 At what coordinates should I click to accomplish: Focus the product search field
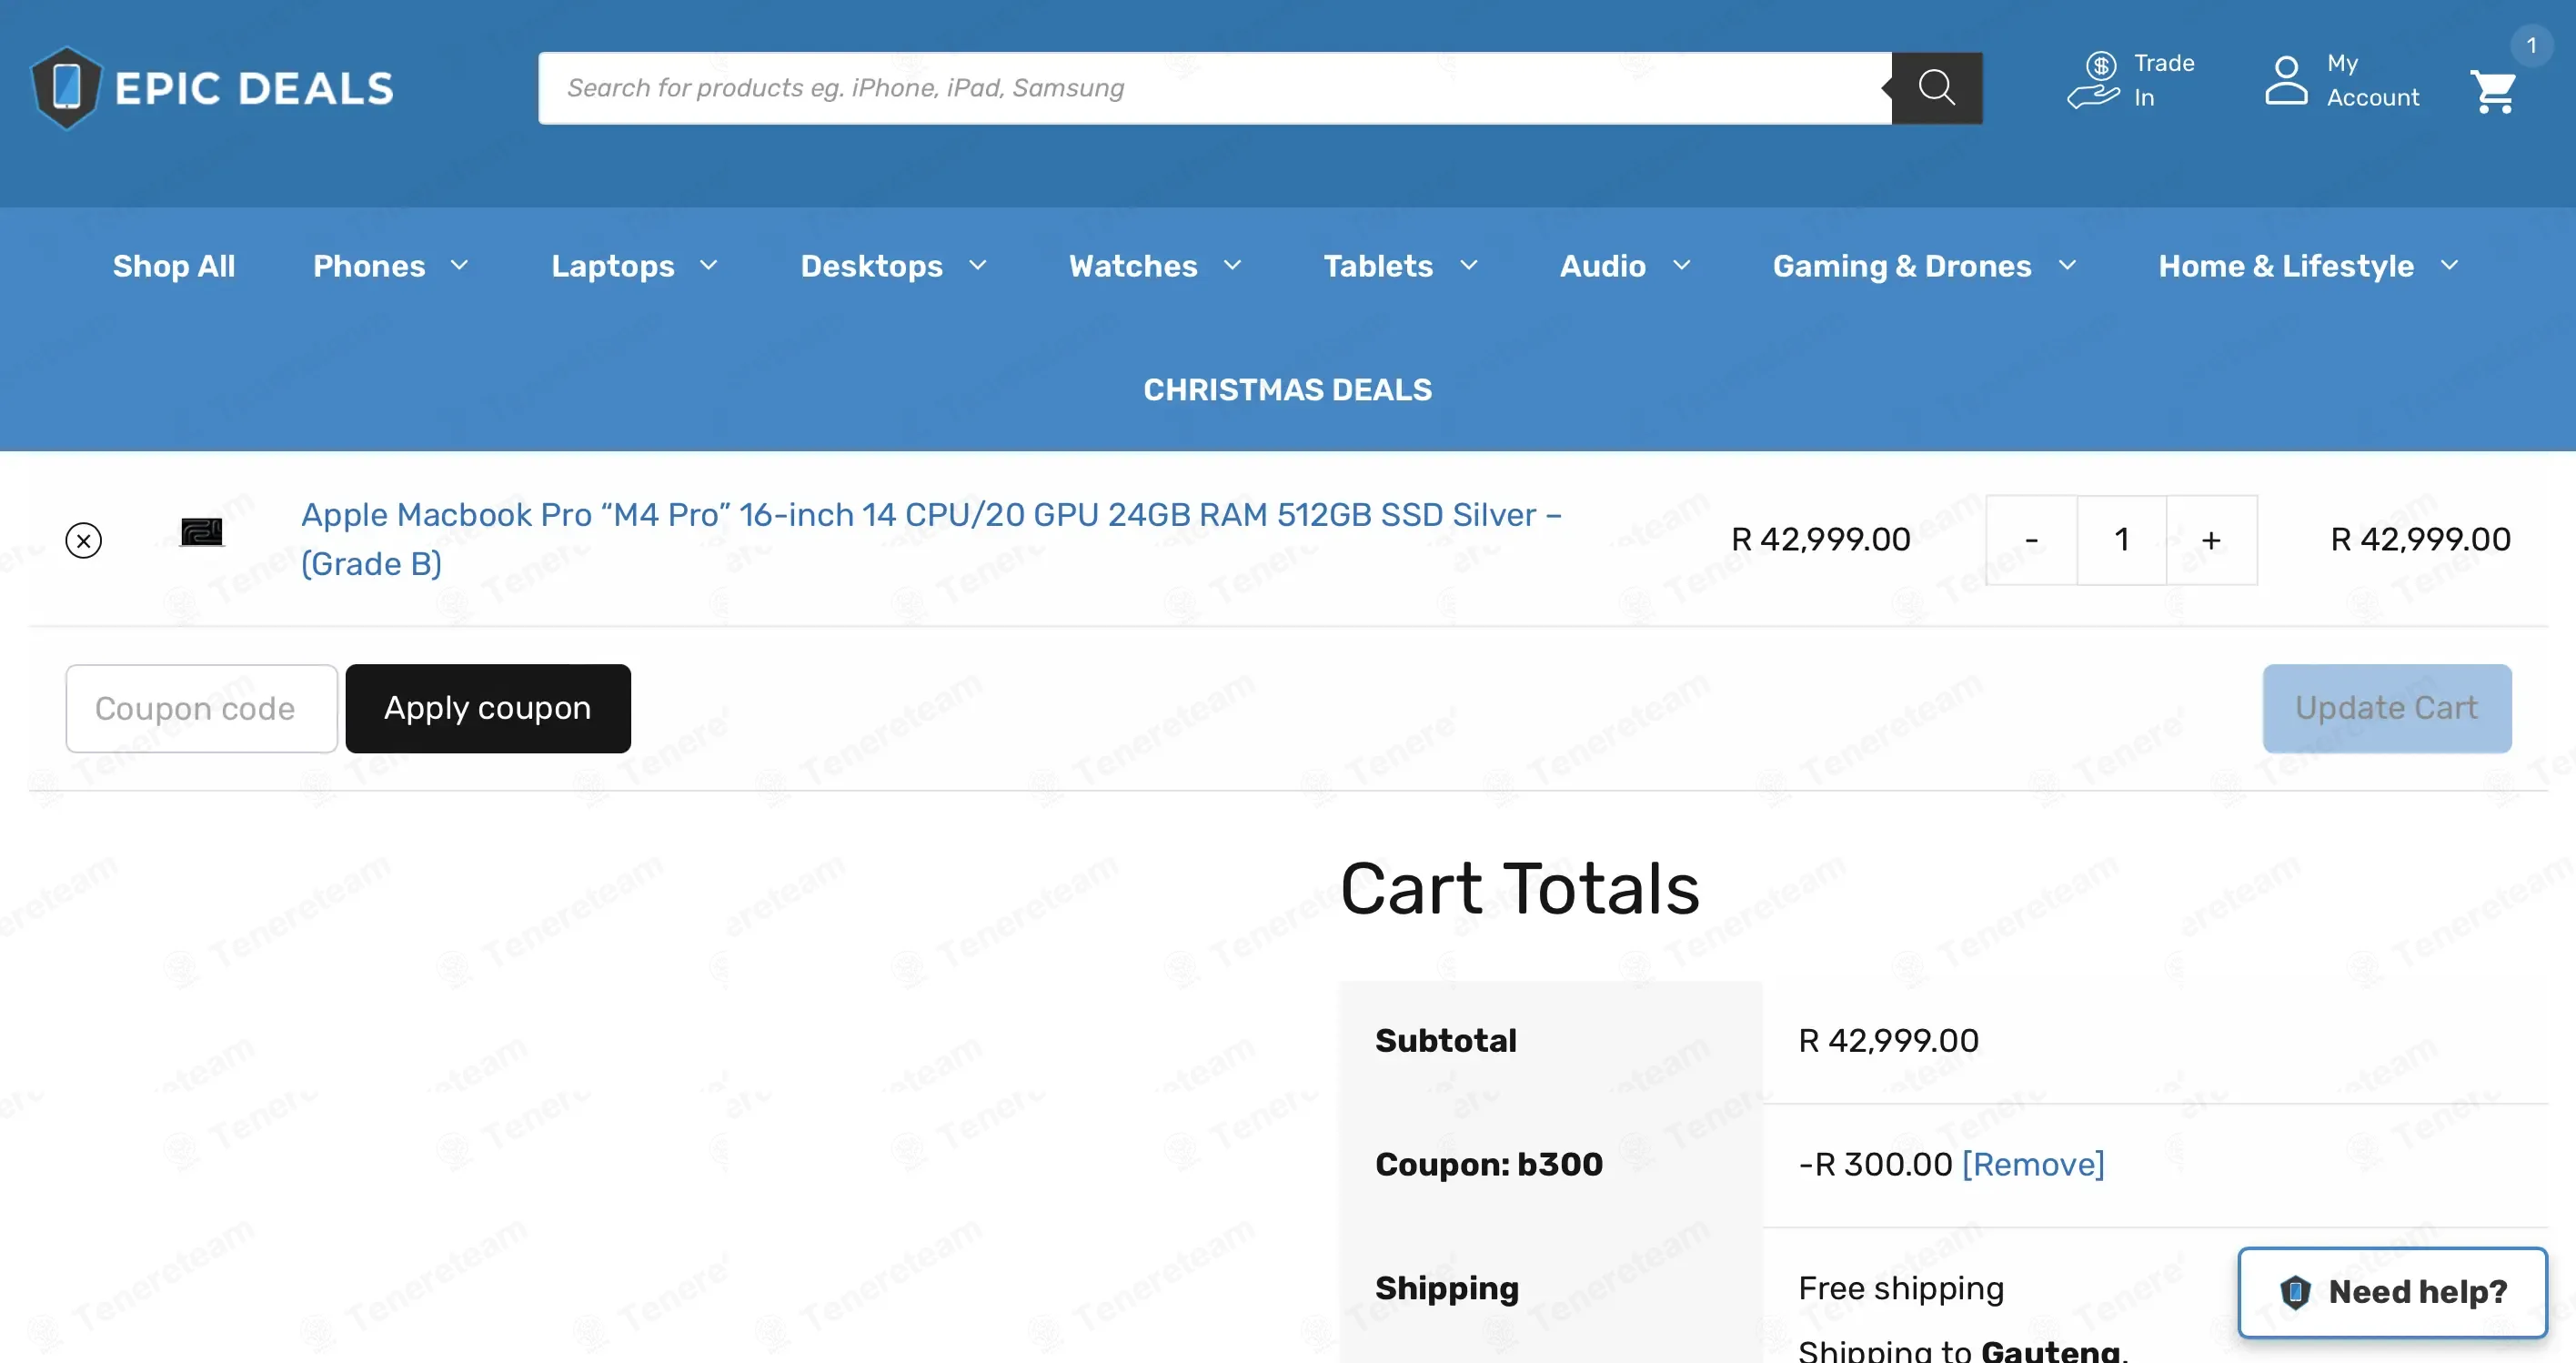[1215, 88]
